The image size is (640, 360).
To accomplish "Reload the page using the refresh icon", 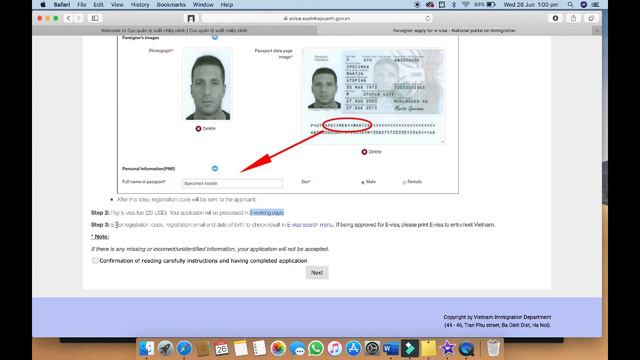I will (427, 18).
